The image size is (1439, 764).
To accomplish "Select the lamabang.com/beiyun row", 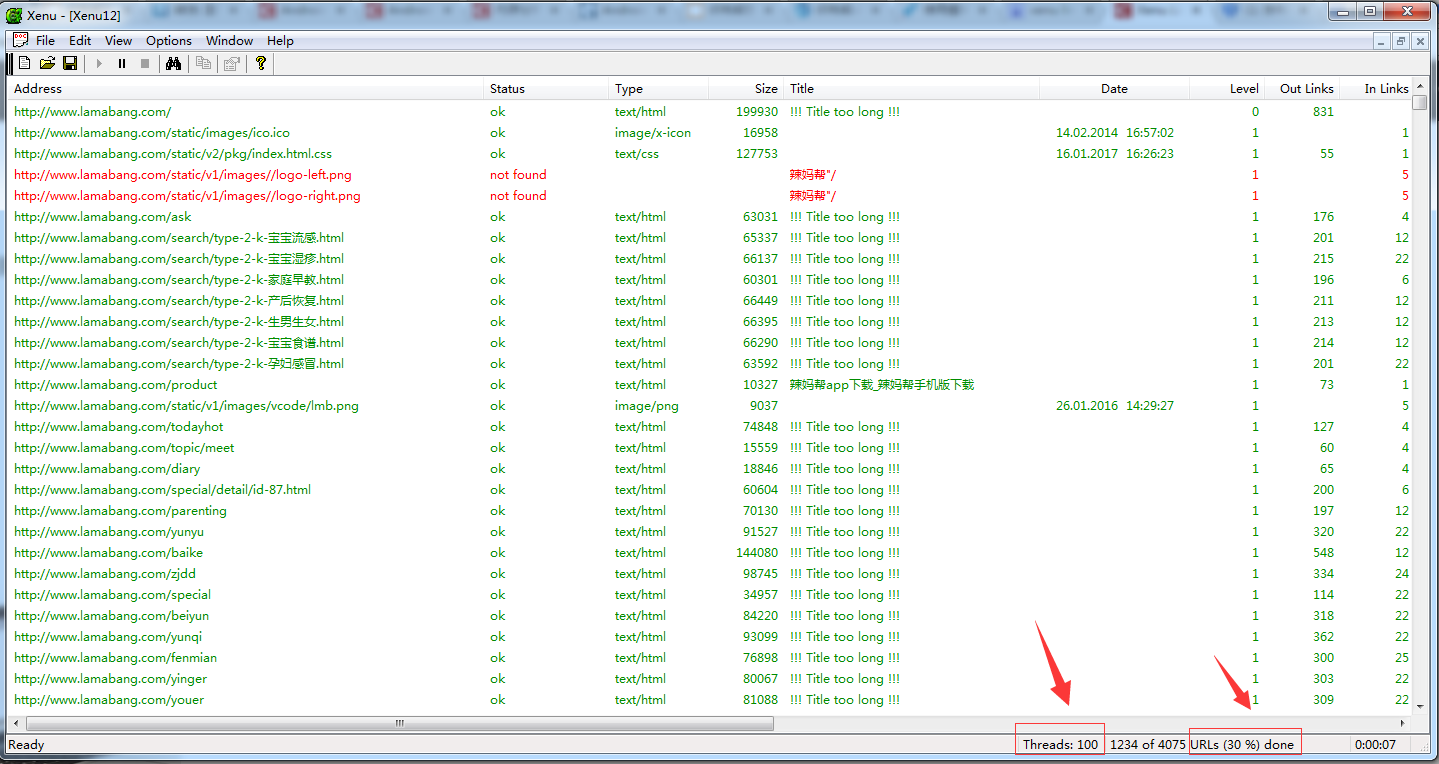I will [710, 616].
